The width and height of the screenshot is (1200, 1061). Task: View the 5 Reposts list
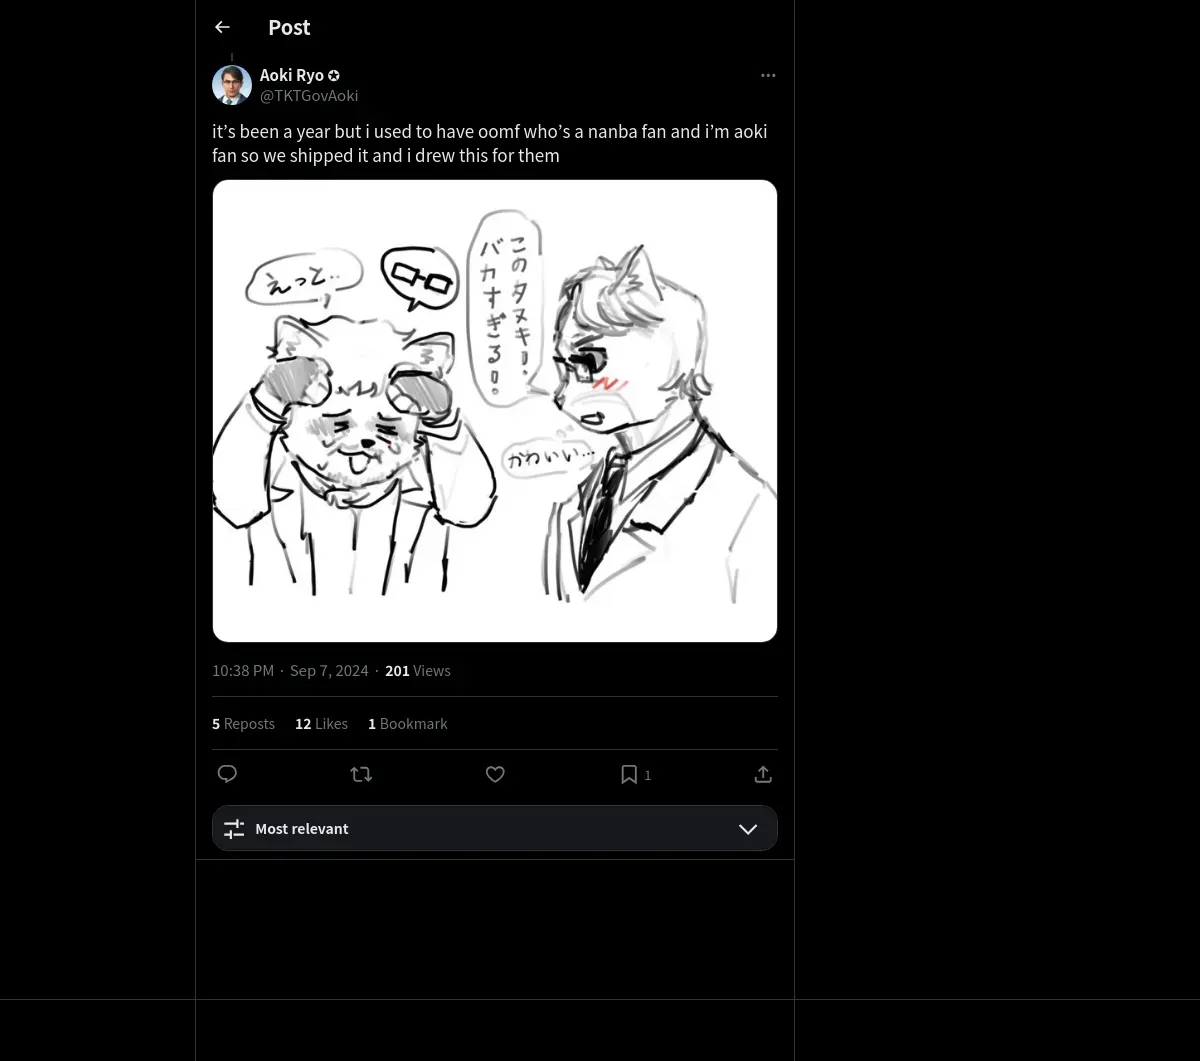click(x=243, y=724)
